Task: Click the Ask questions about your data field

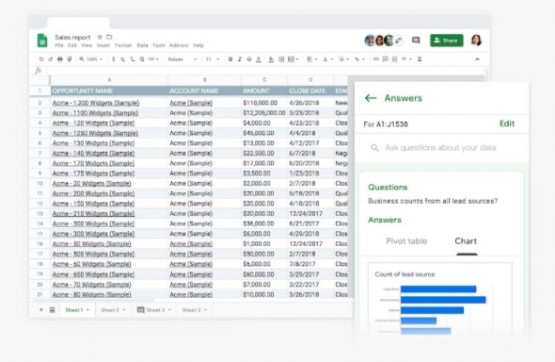Action: (441, 148)
